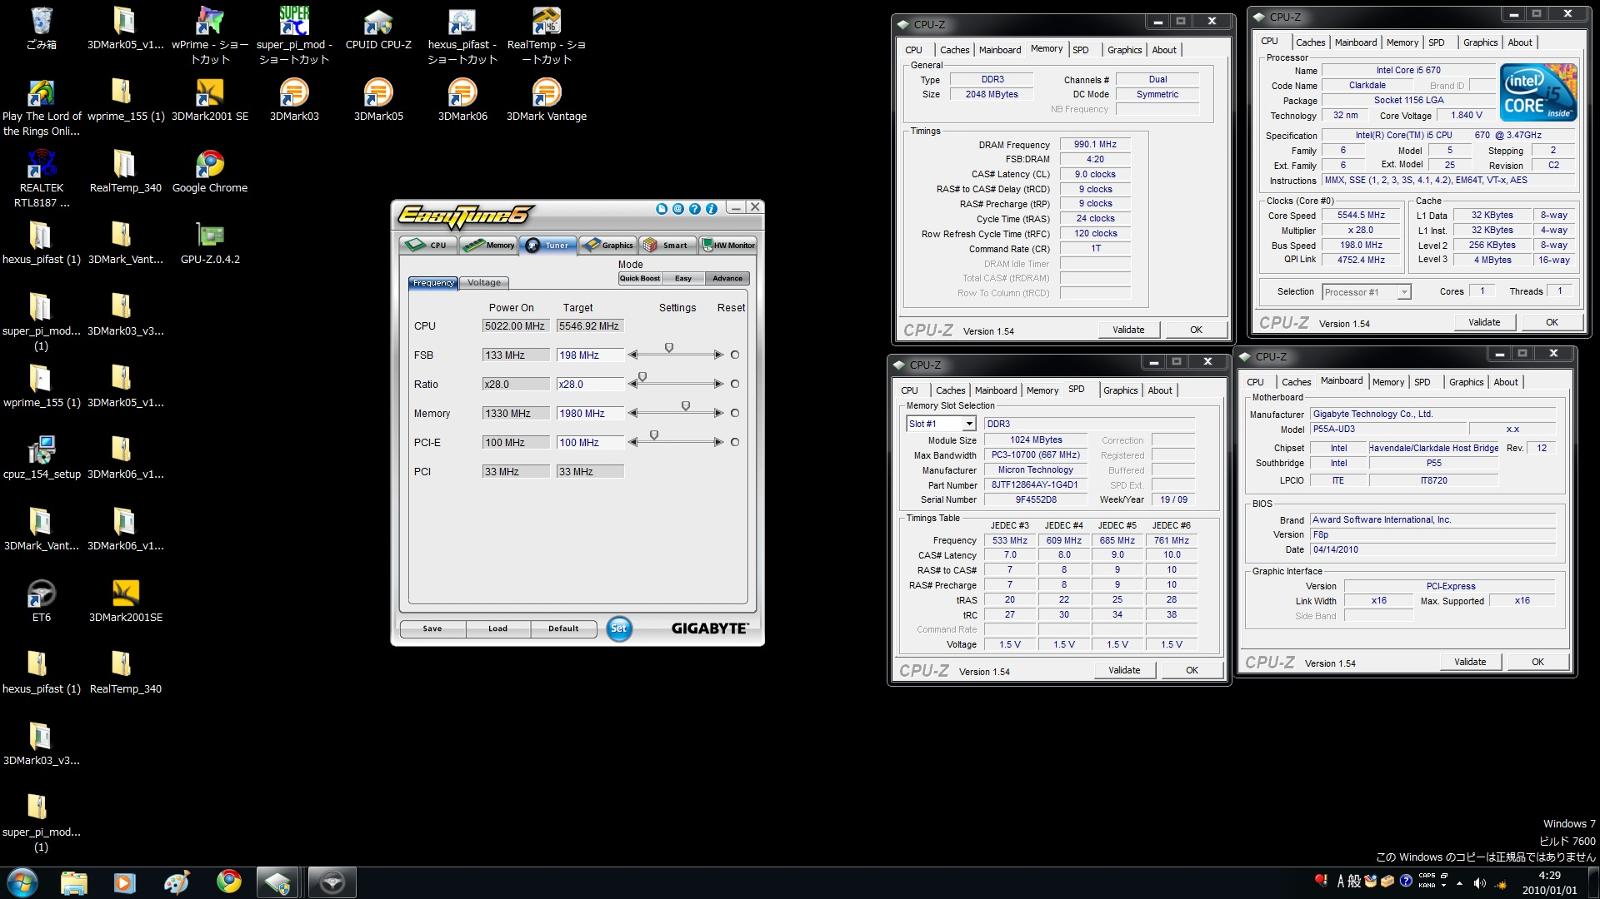Screen dimensions: 1600x899
Task: Select Play The Lord of the Rings icon
Action: pos(41,107)
